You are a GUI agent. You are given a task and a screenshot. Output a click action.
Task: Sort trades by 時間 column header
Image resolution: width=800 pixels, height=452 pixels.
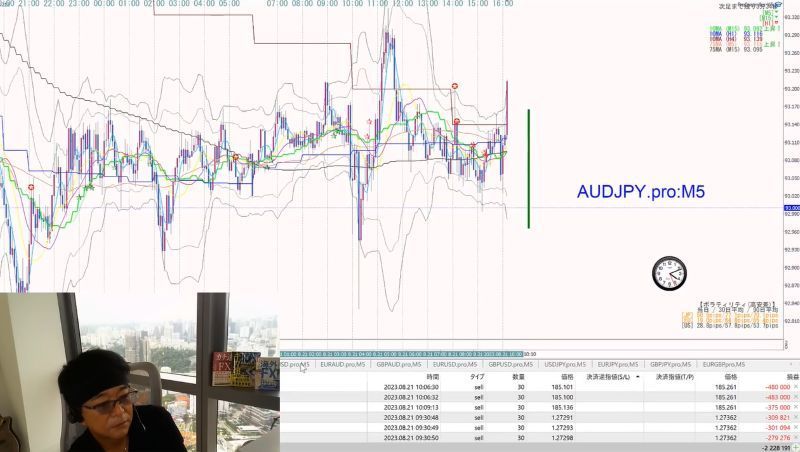click(433, 377)
